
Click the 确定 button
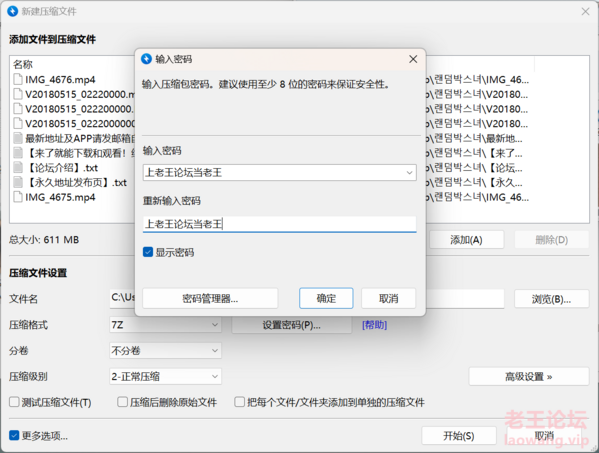click(326, 298)
